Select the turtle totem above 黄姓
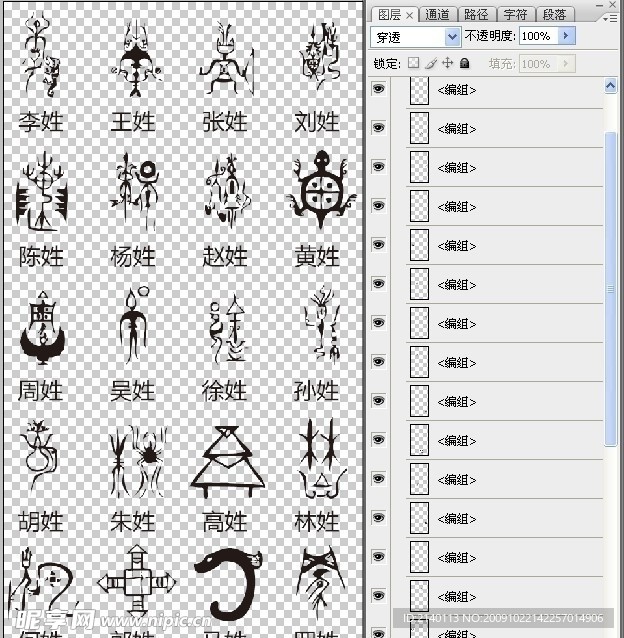This screenshot has width=624, height=638. pyautogui.click(x=321, y=189)
